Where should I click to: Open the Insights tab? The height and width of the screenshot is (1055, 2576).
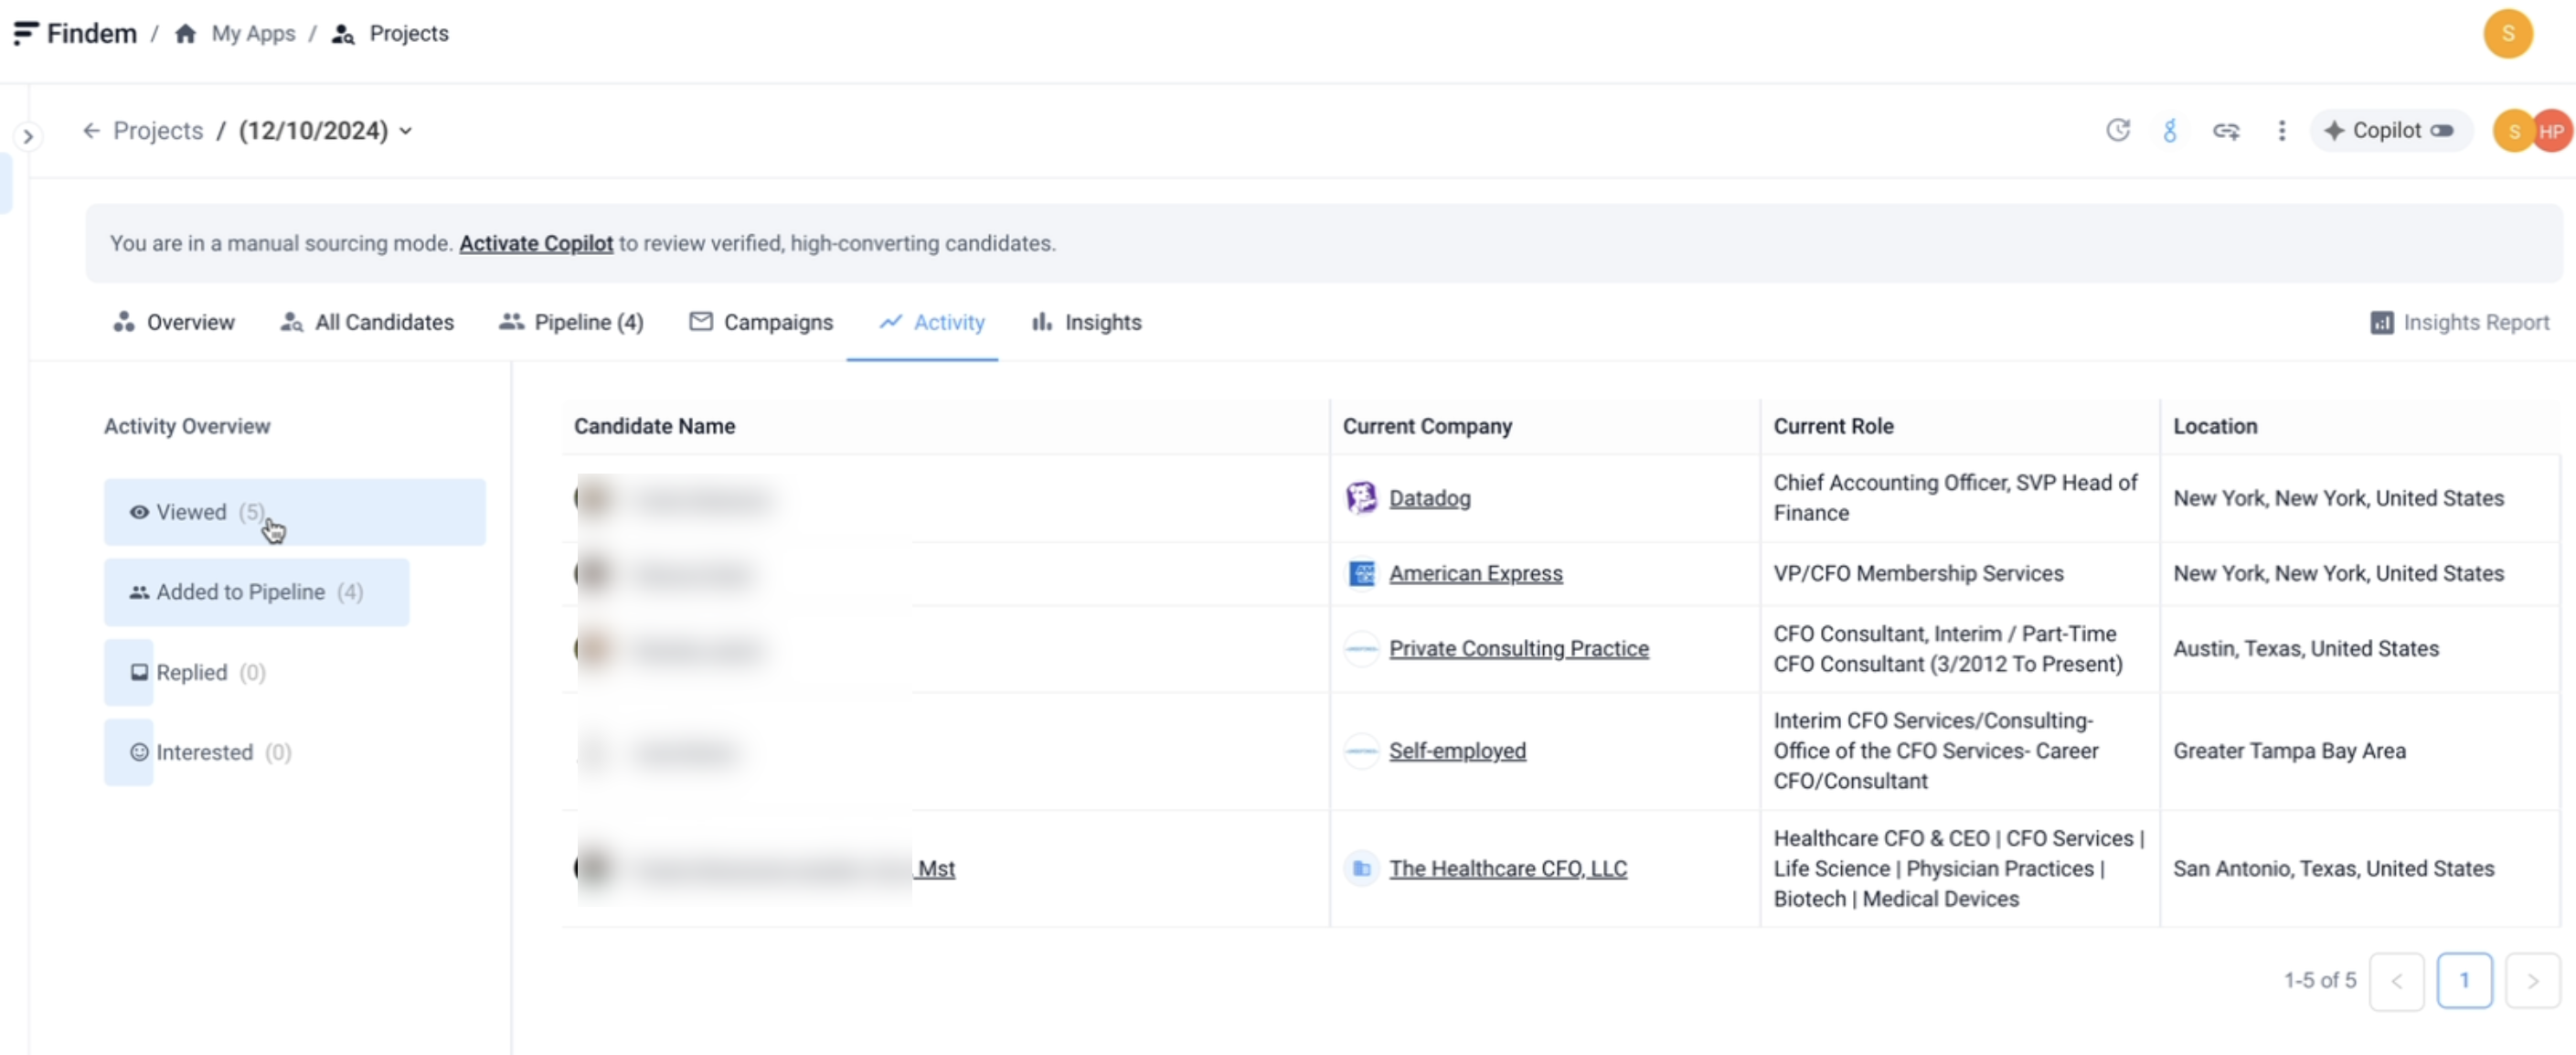click(1086, 323)
